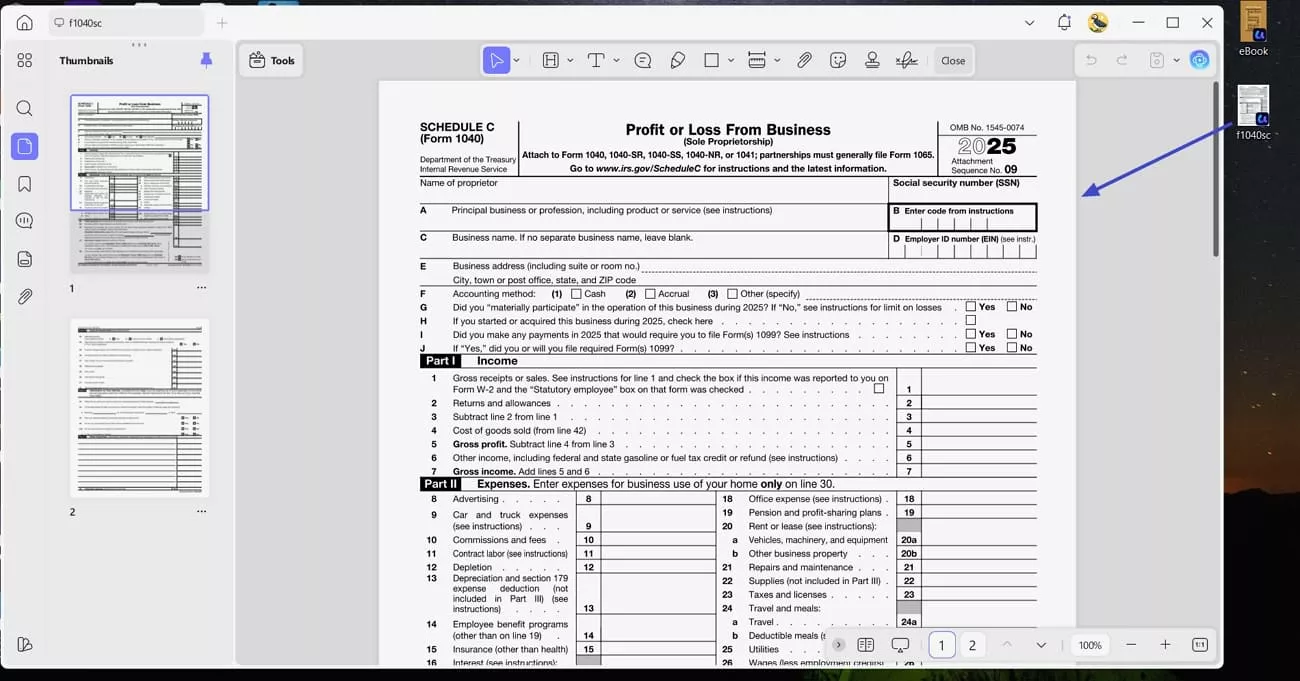Screen dimensions: 1300x681
Task: Click the Close button on the toolbar
Action: click(952, 60)
